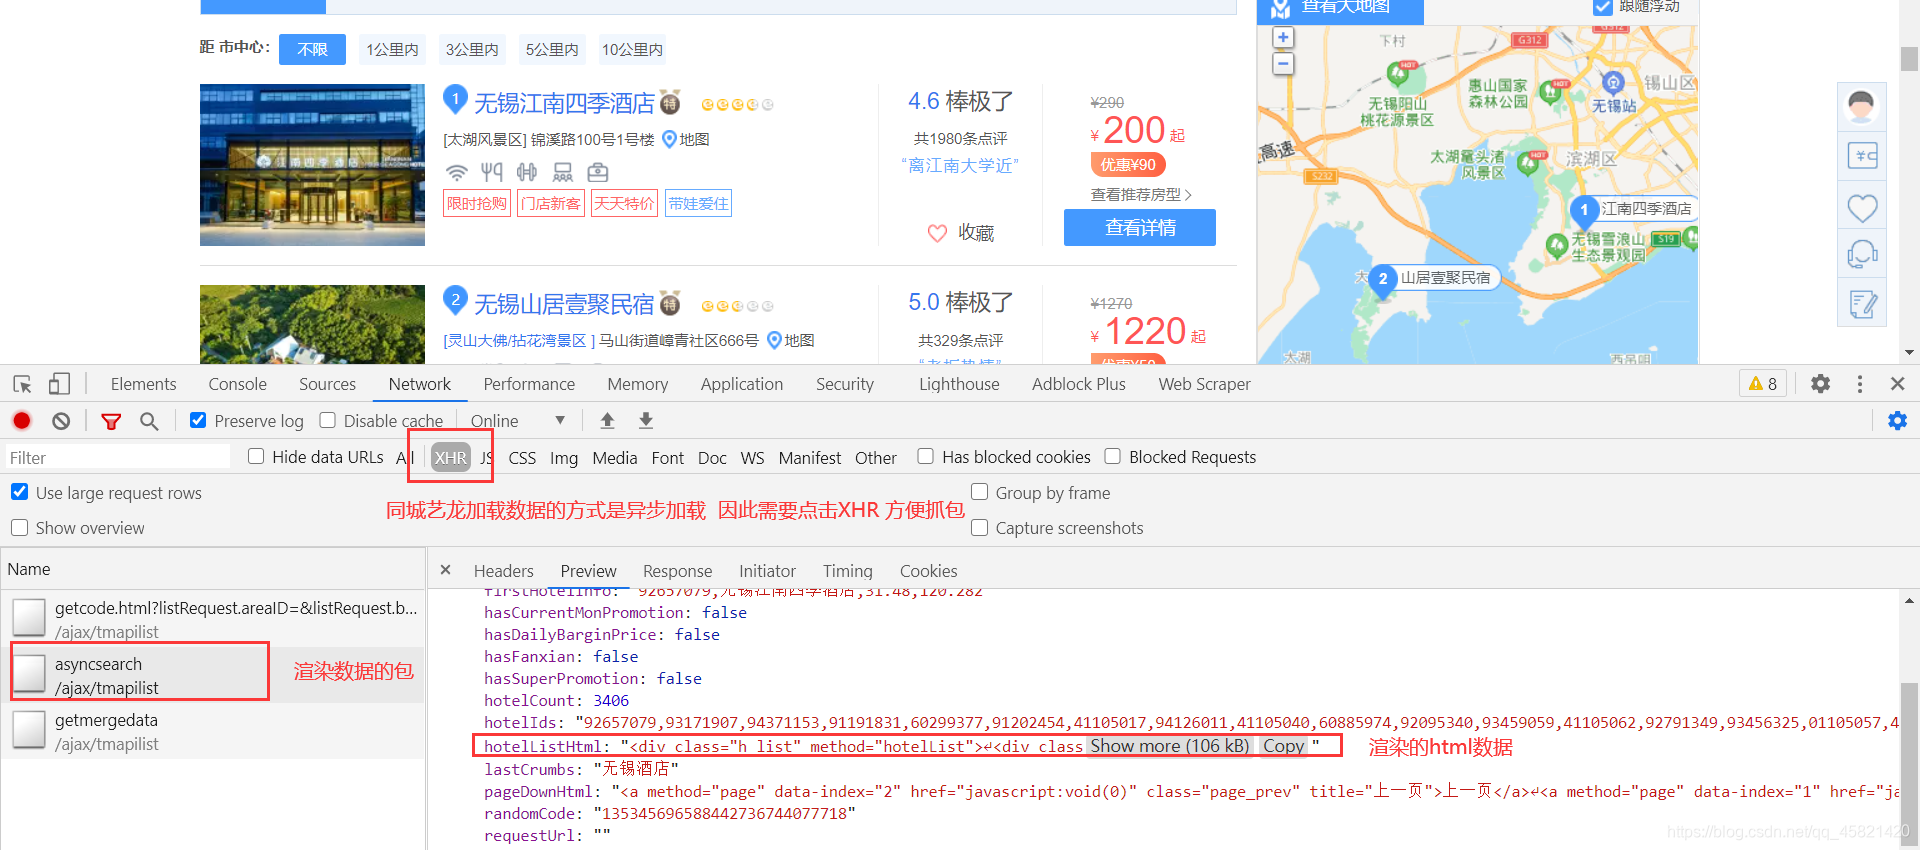Click Export HAR download arrow
This screenshot has width=1920, height=850.
(646, 421)
